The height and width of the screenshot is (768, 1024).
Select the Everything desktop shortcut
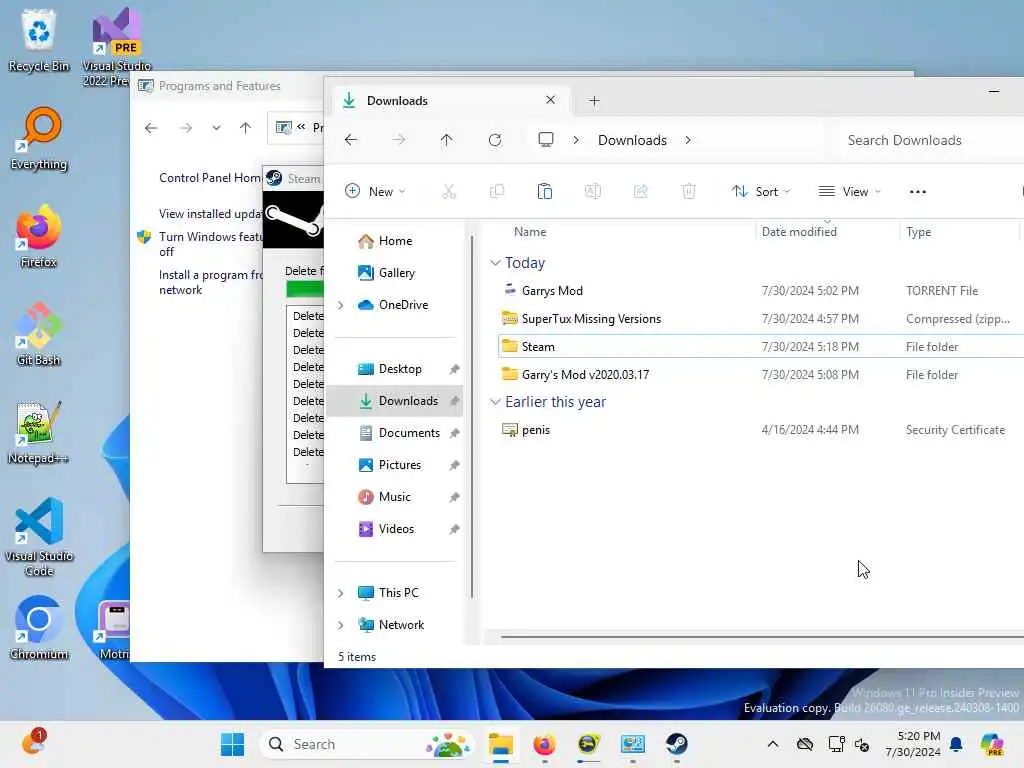tap(39, 138)
